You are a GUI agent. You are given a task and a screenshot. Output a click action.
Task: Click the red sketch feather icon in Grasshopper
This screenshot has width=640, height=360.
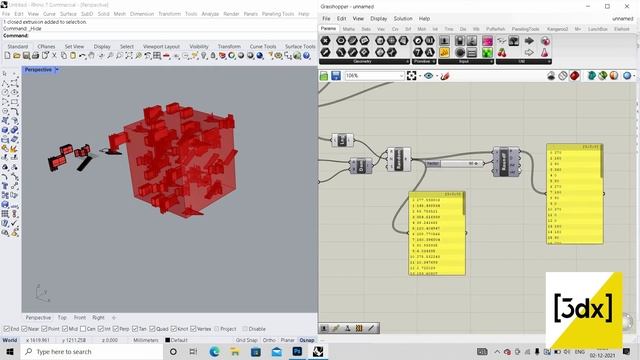click(445, 76)
